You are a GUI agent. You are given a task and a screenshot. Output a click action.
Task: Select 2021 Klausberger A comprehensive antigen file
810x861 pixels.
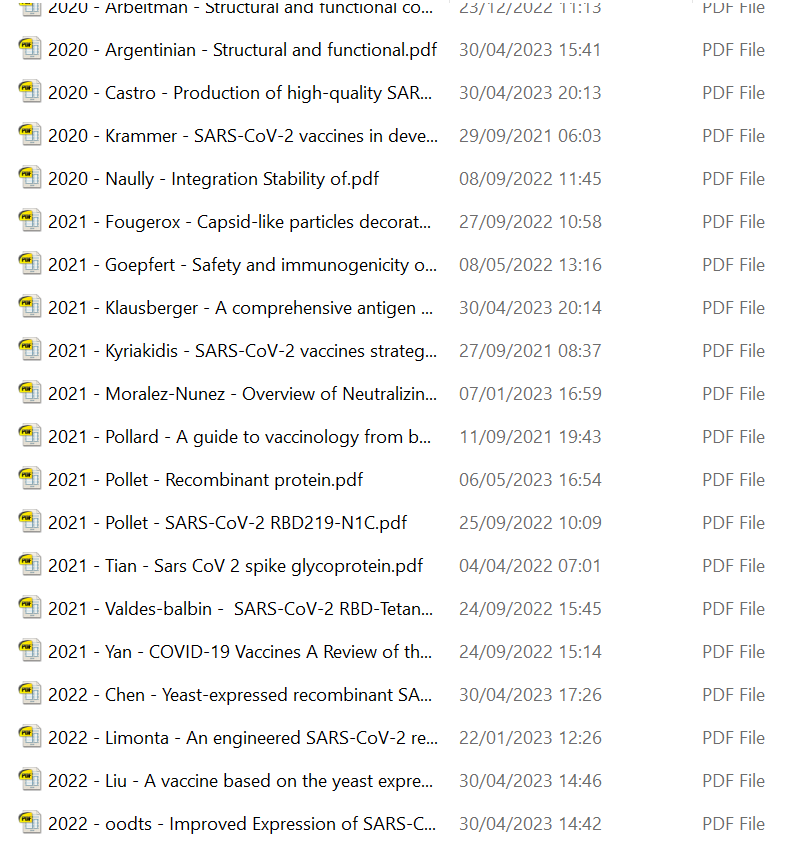[x=240, y=308]
